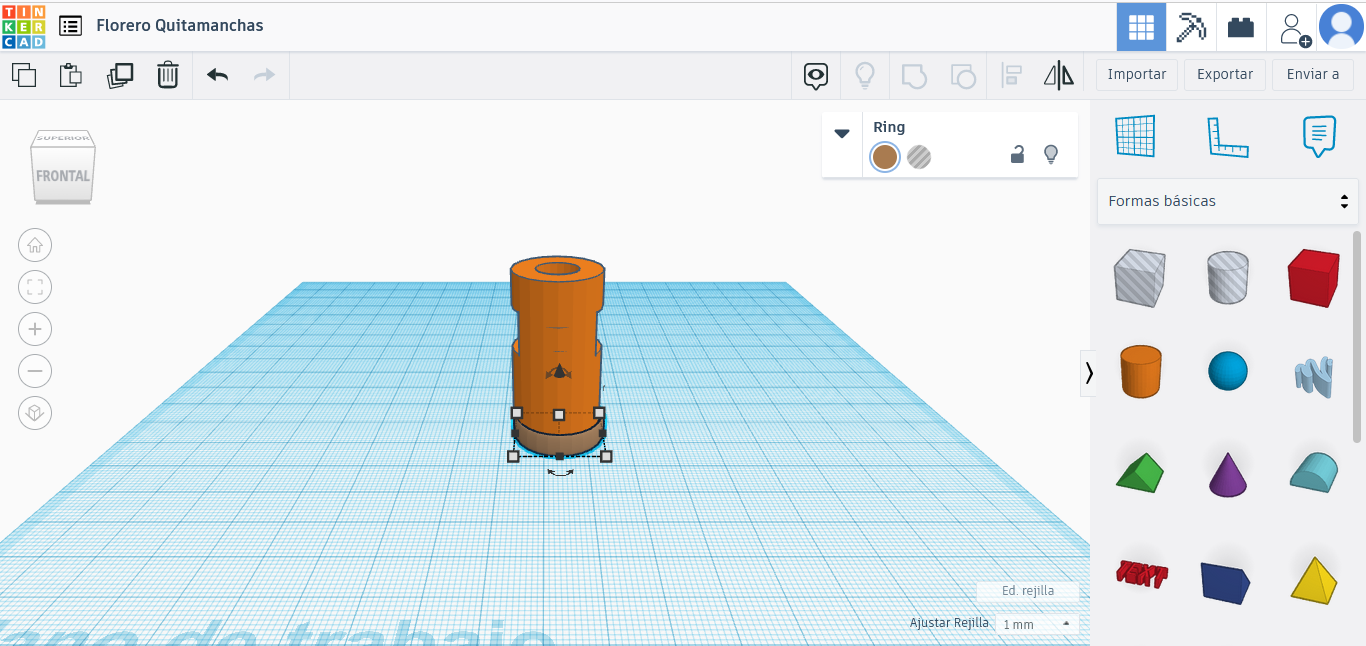Select the Scribble shape
The height and width of the screenshot is (646, 1366).
(1313, 376)
